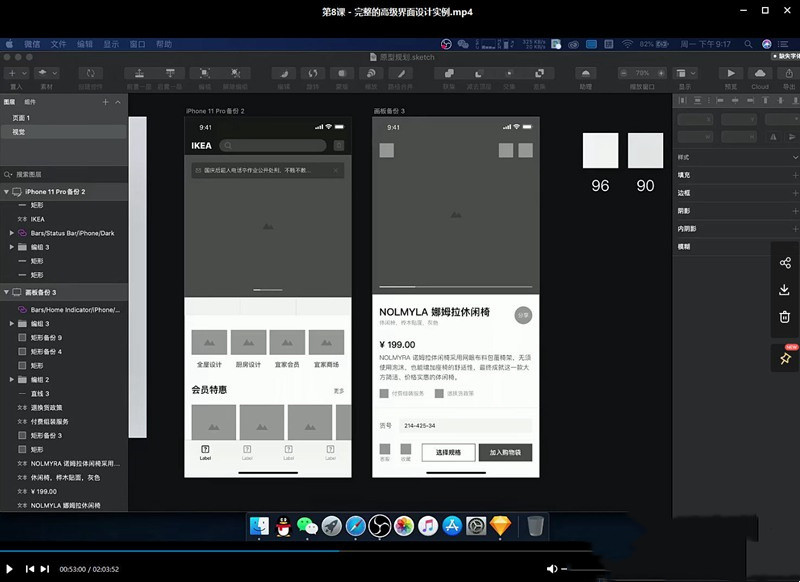Collapse the 画板备份 3 artboard group
This screenshot has width=800, height=582.
point(6,292)
